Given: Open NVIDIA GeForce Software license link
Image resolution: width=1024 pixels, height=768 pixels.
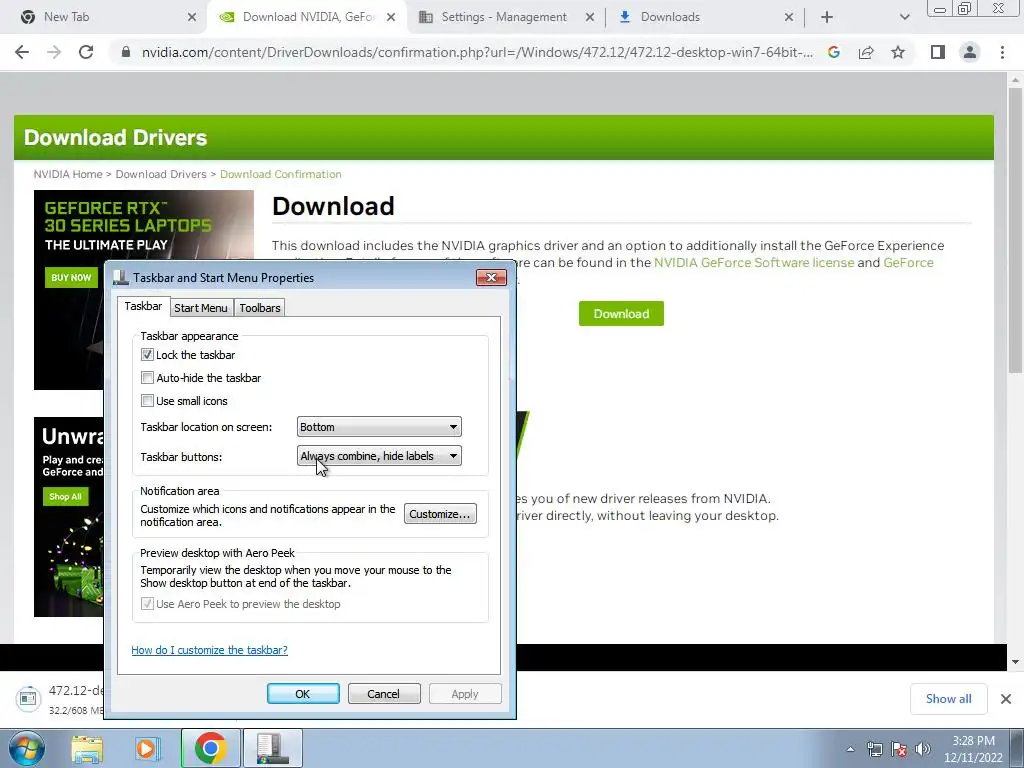Looking at the screenshot, I should 754,263.
